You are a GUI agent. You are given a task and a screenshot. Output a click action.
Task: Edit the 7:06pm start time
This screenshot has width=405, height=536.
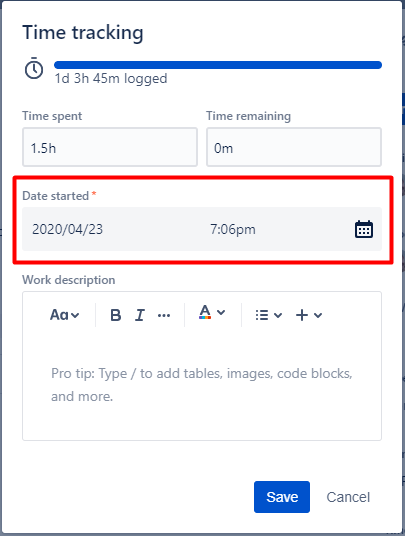tap(233, 229)
